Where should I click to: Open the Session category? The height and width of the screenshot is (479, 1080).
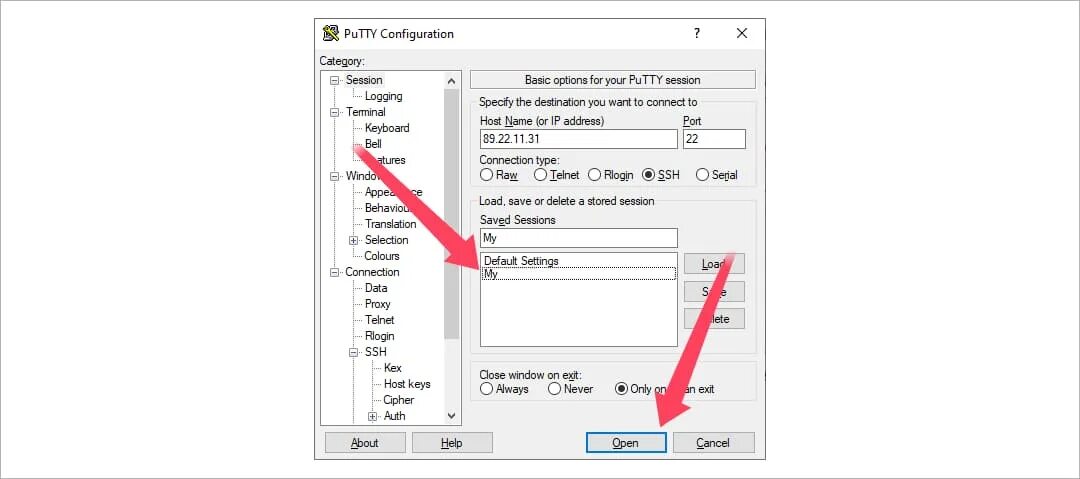(364, 80)
